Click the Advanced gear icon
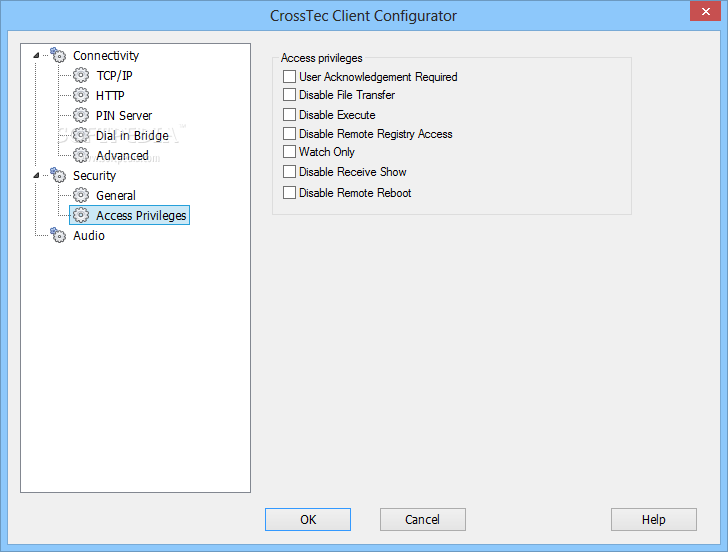The width and height of the screenshot is (728, 552). click(x=81, y=155)
